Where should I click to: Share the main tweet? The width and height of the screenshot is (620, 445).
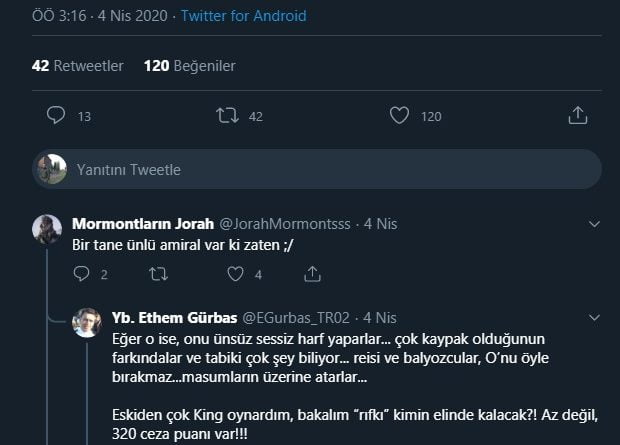coord(577,115)
